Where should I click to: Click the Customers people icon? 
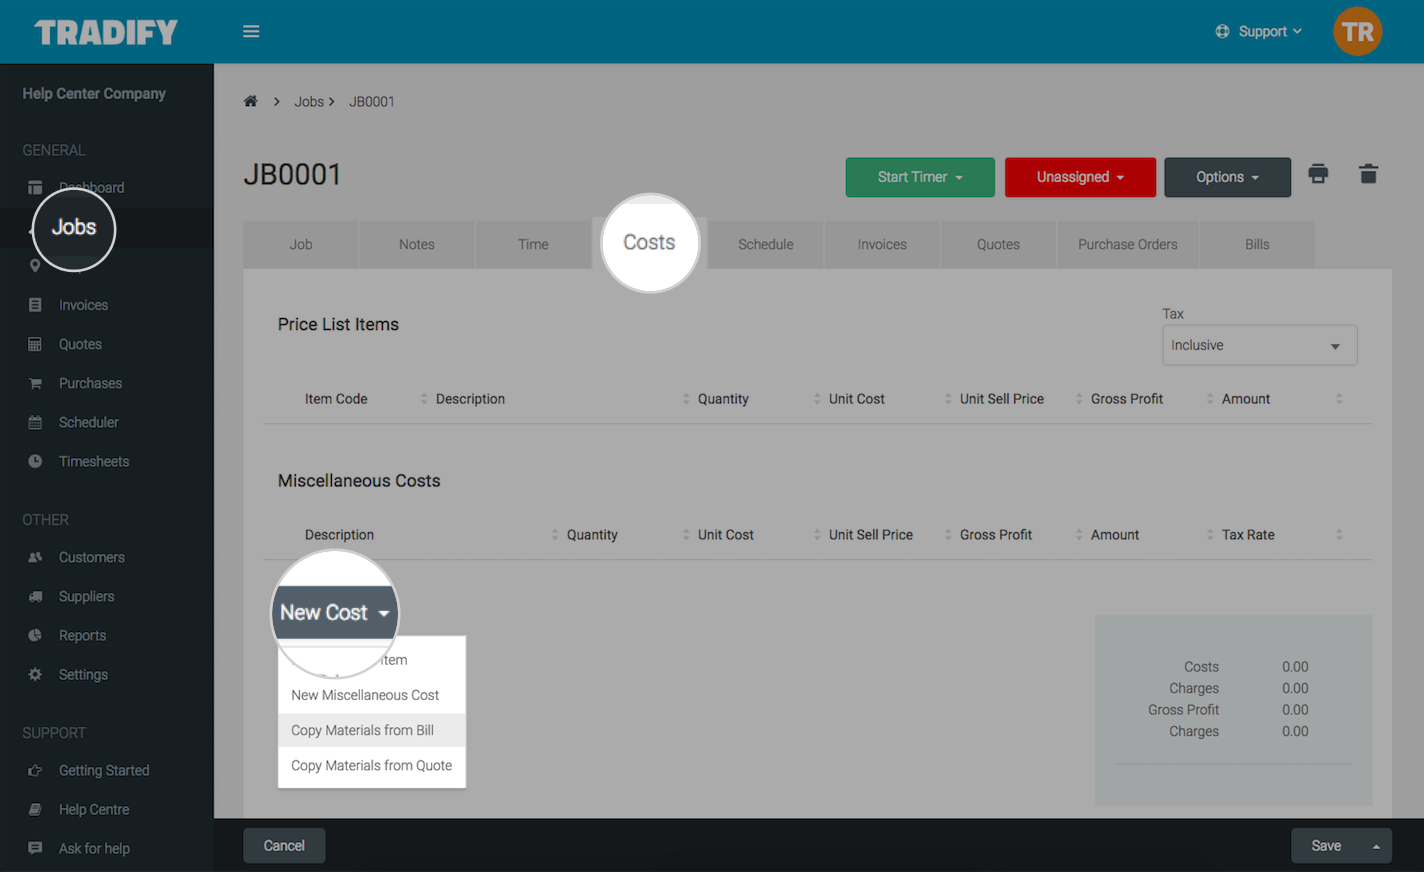[35, 557]
